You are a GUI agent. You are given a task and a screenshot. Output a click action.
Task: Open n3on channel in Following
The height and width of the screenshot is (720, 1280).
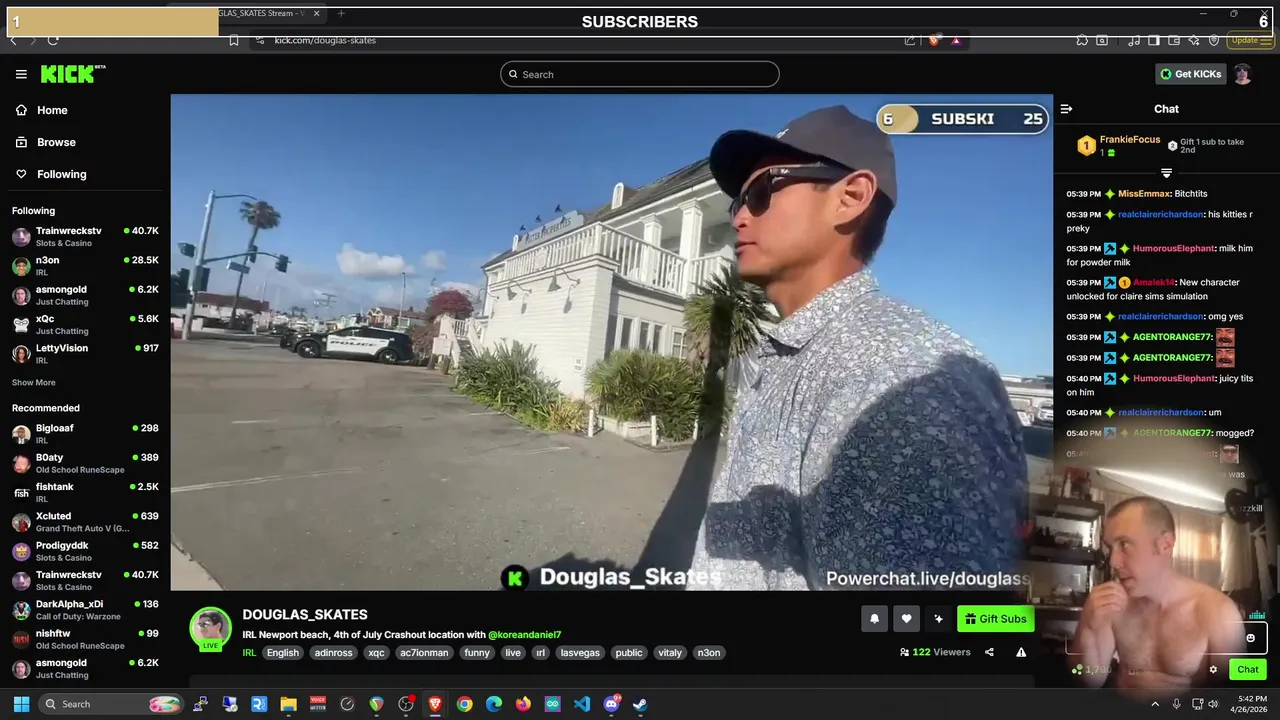(85, 266)
